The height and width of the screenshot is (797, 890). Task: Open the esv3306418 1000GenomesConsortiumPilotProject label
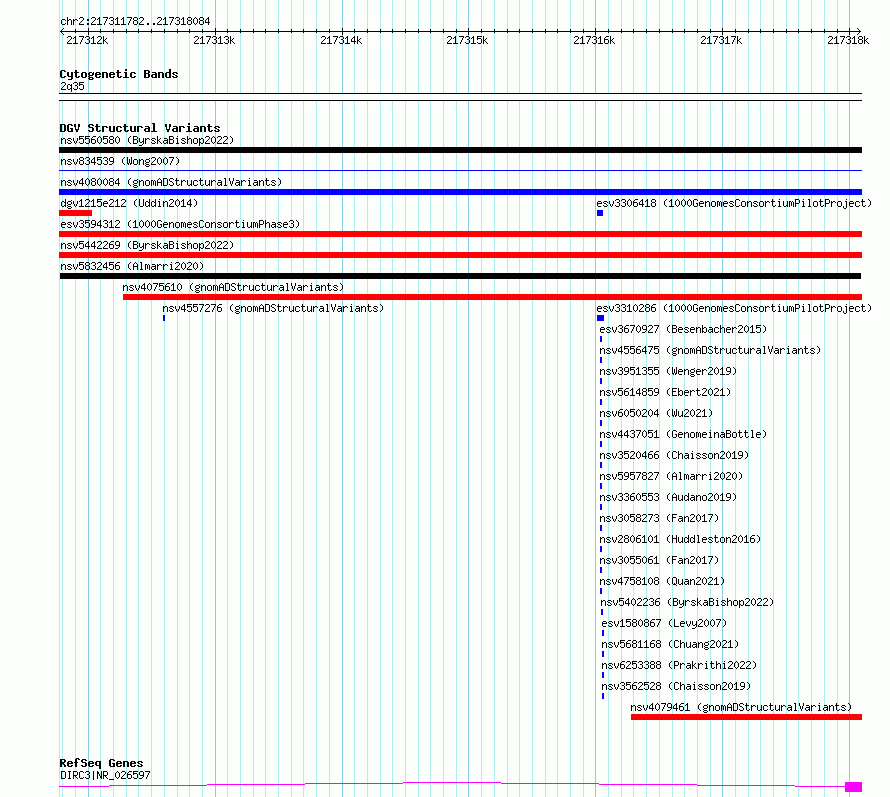click(x=734, y=203)
